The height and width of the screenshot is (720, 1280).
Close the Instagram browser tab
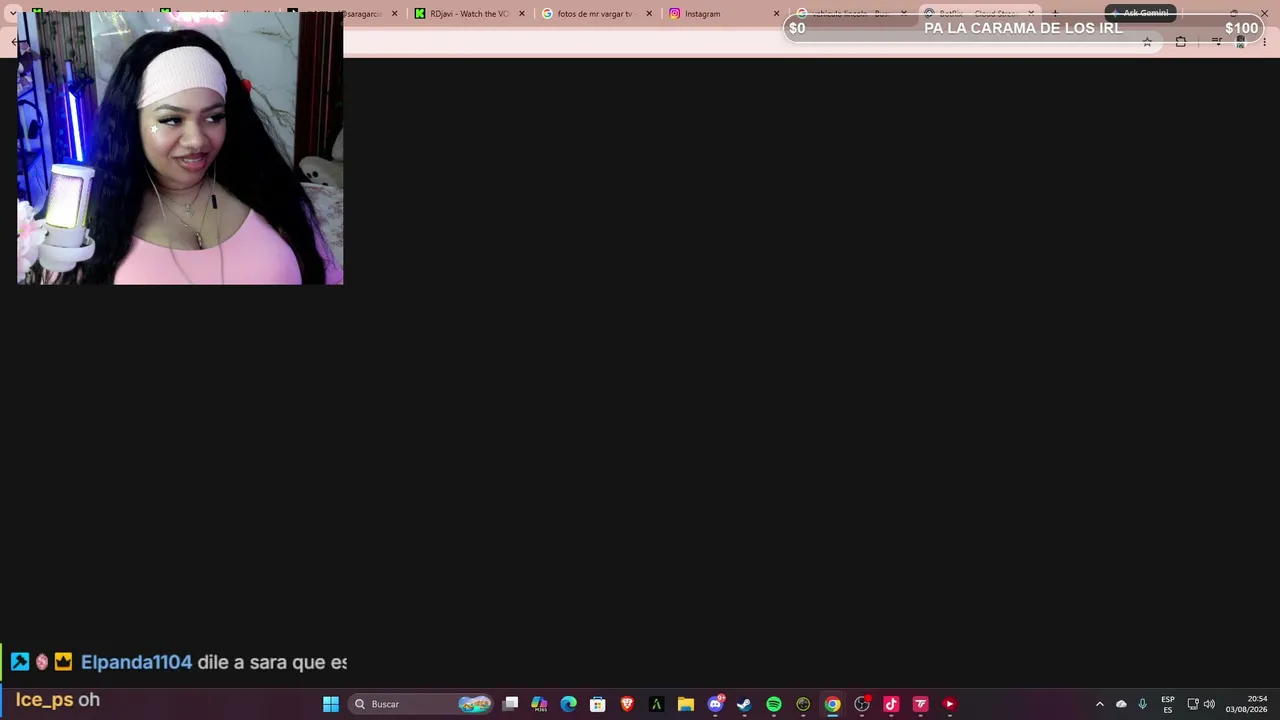tap(776, 14)
